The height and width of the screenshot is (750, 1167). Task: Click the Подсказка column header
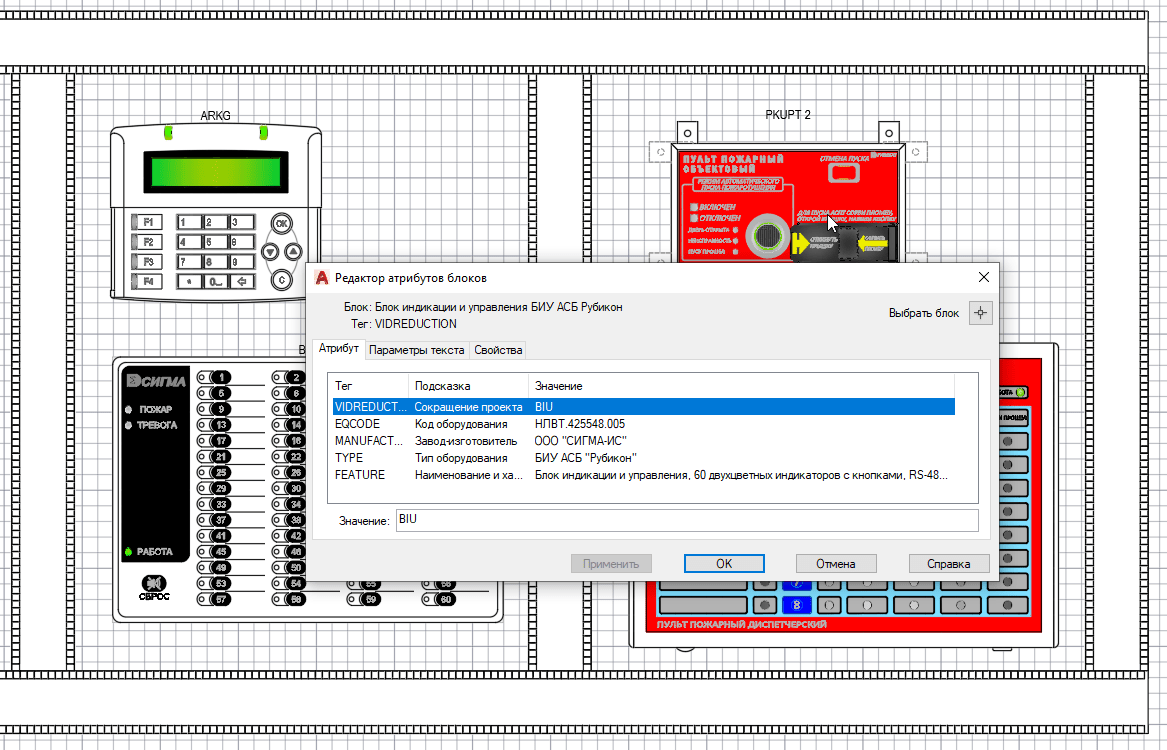[x=468, y=386]
